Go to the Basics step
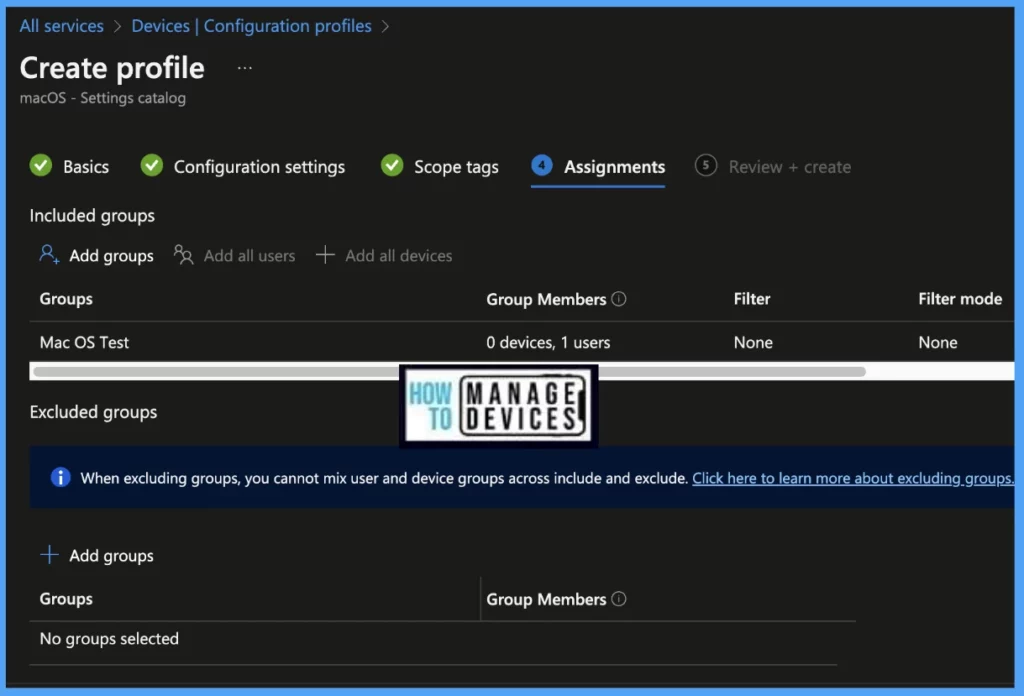Viewport: 1024px width, 696px height. coord(86,167)
